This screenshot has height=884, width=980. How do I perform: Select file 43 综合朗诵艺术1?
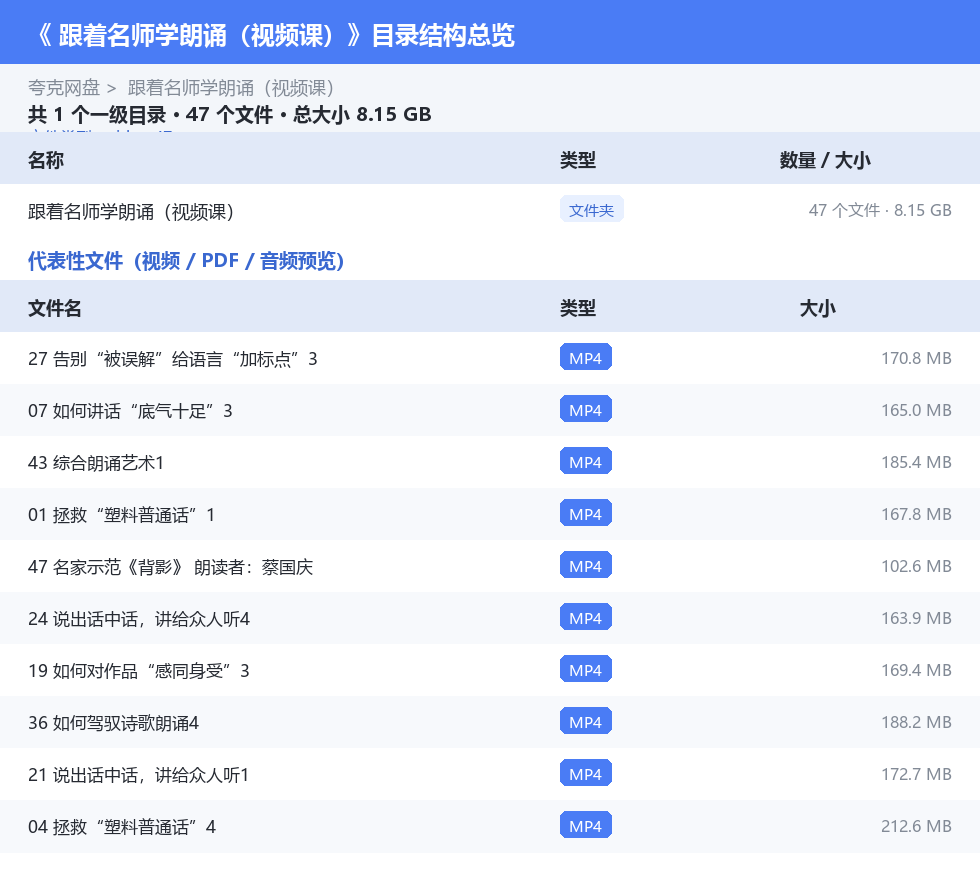pos(96,463)
